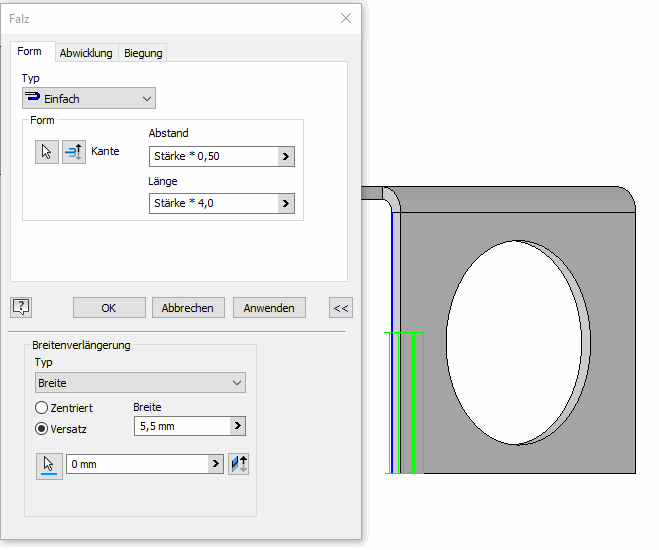Close the Falz dialog window

pos(346,18)
